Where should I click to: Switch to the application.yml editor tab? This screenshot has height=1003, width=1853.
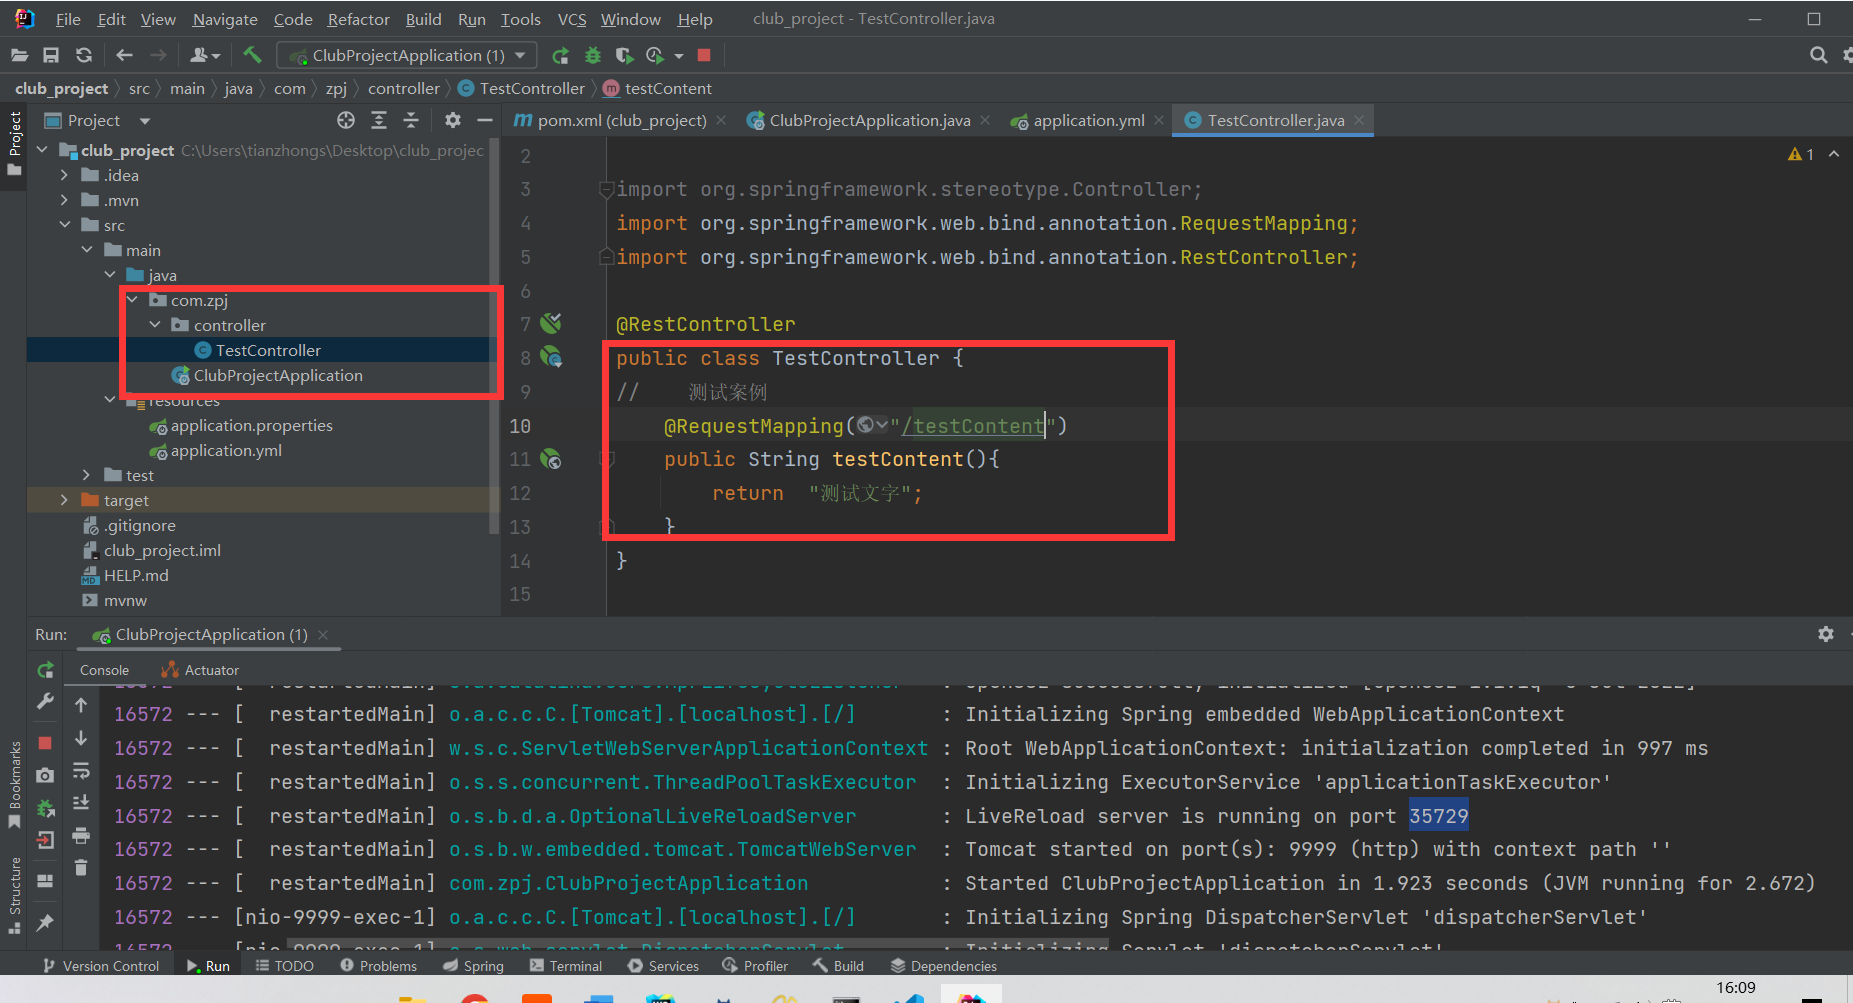click(x=1088, y=120)
